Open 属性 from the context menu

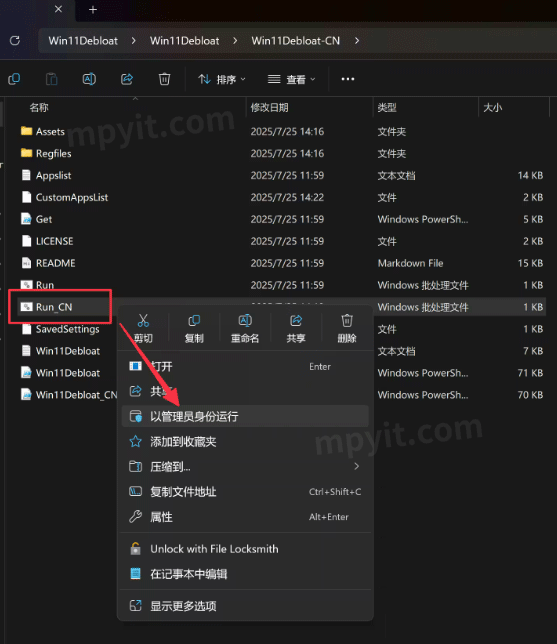click(245, 517)
